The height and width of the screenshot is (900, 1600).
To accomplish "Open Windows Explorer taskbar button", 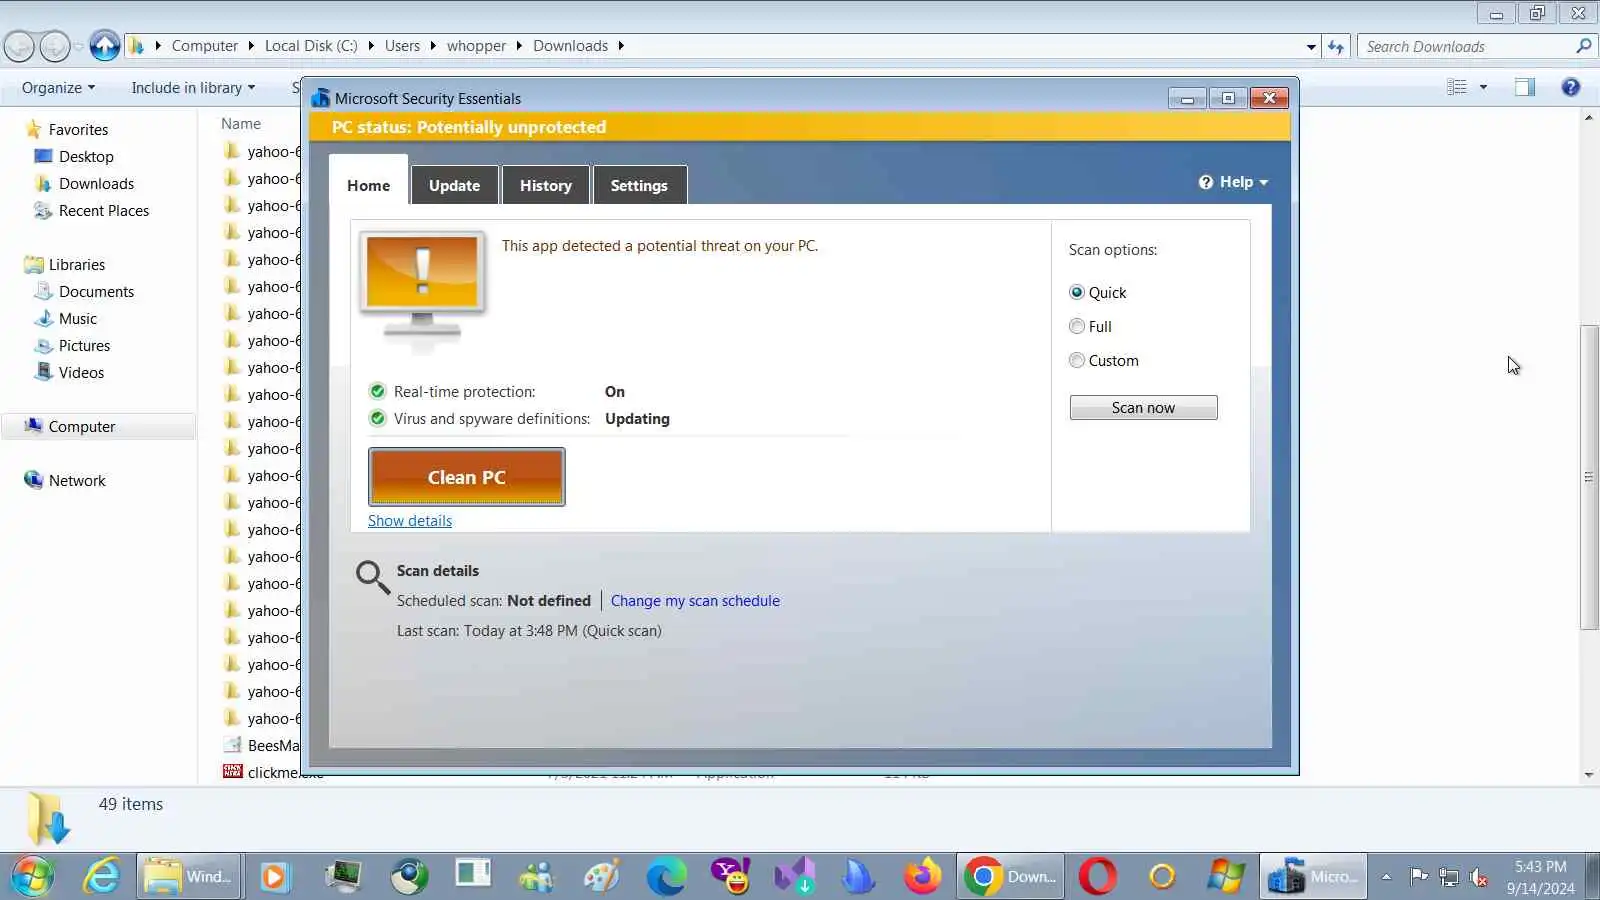I will point(189,877).
